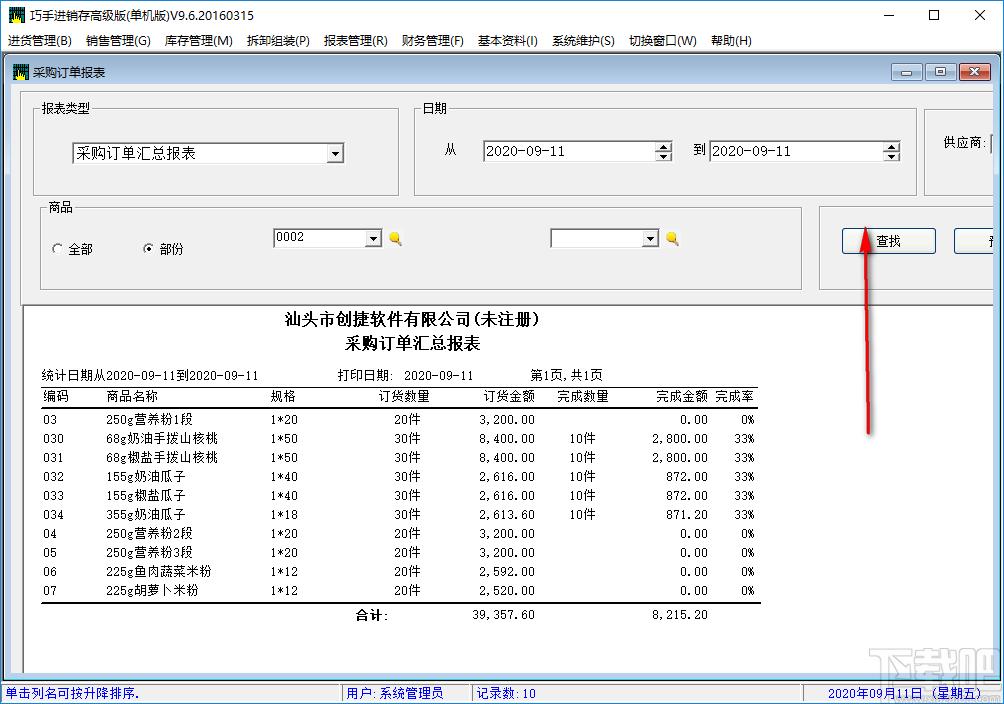This screenshot has width=1004, height=704.
Task: Sort by the 完成数量 column header
Action: [x=583, y=397]
